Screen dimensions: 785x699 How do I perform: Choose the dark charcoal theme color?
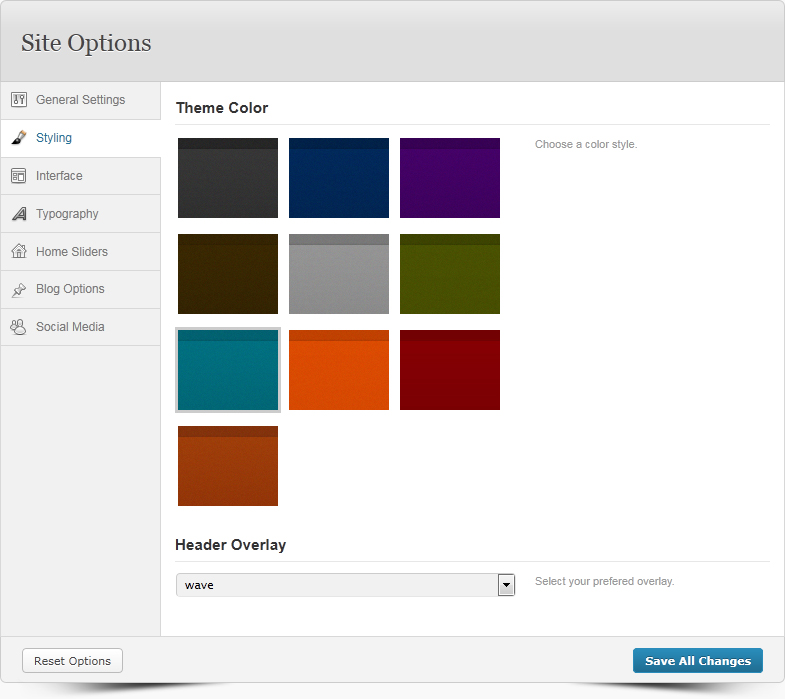tap(228, 178)
